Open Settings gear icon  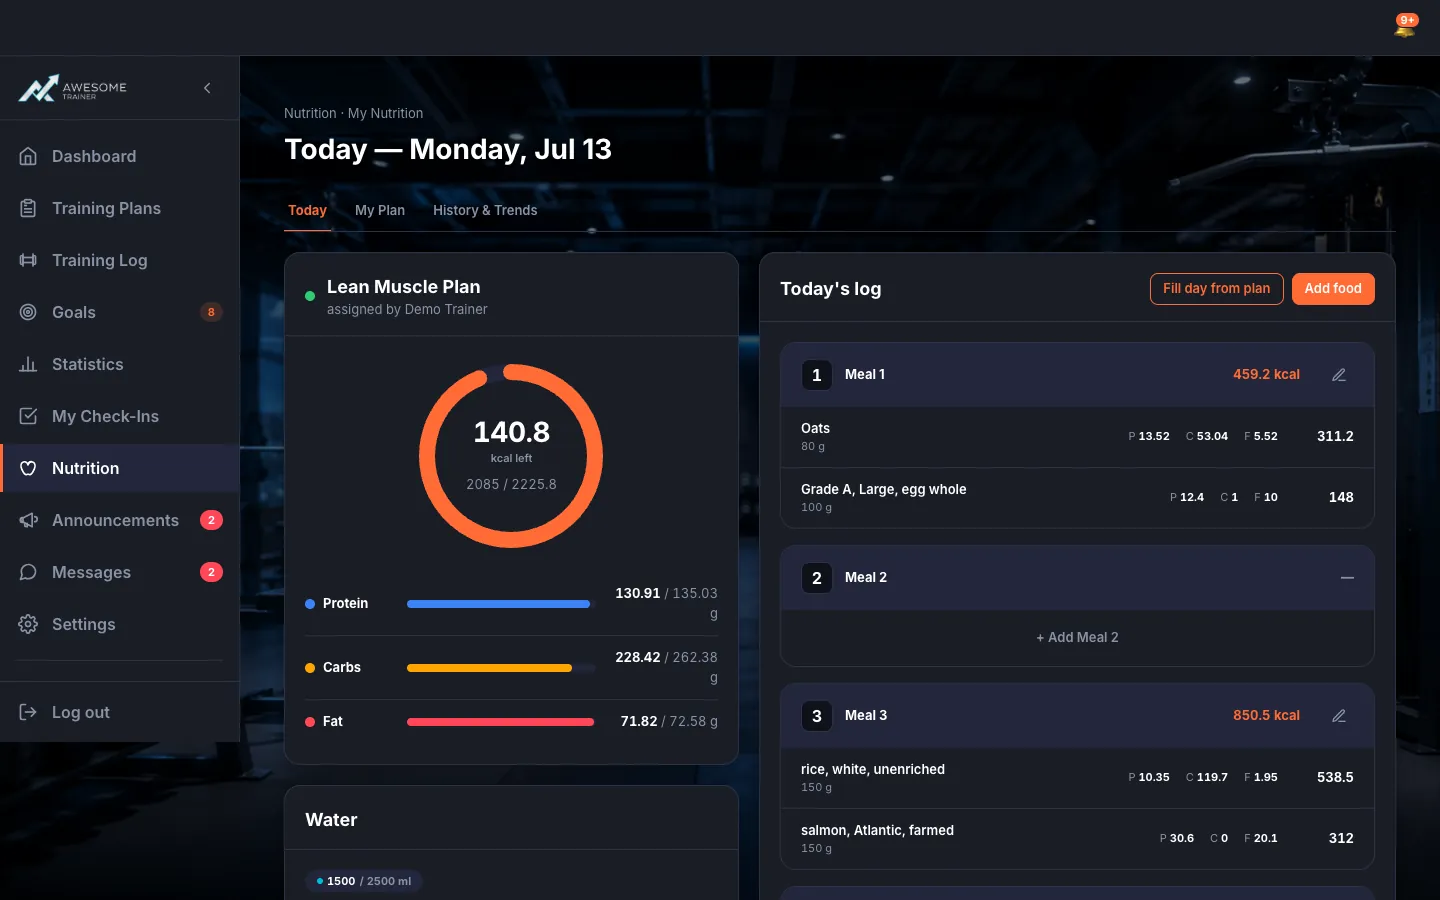[x=28, y=624]
